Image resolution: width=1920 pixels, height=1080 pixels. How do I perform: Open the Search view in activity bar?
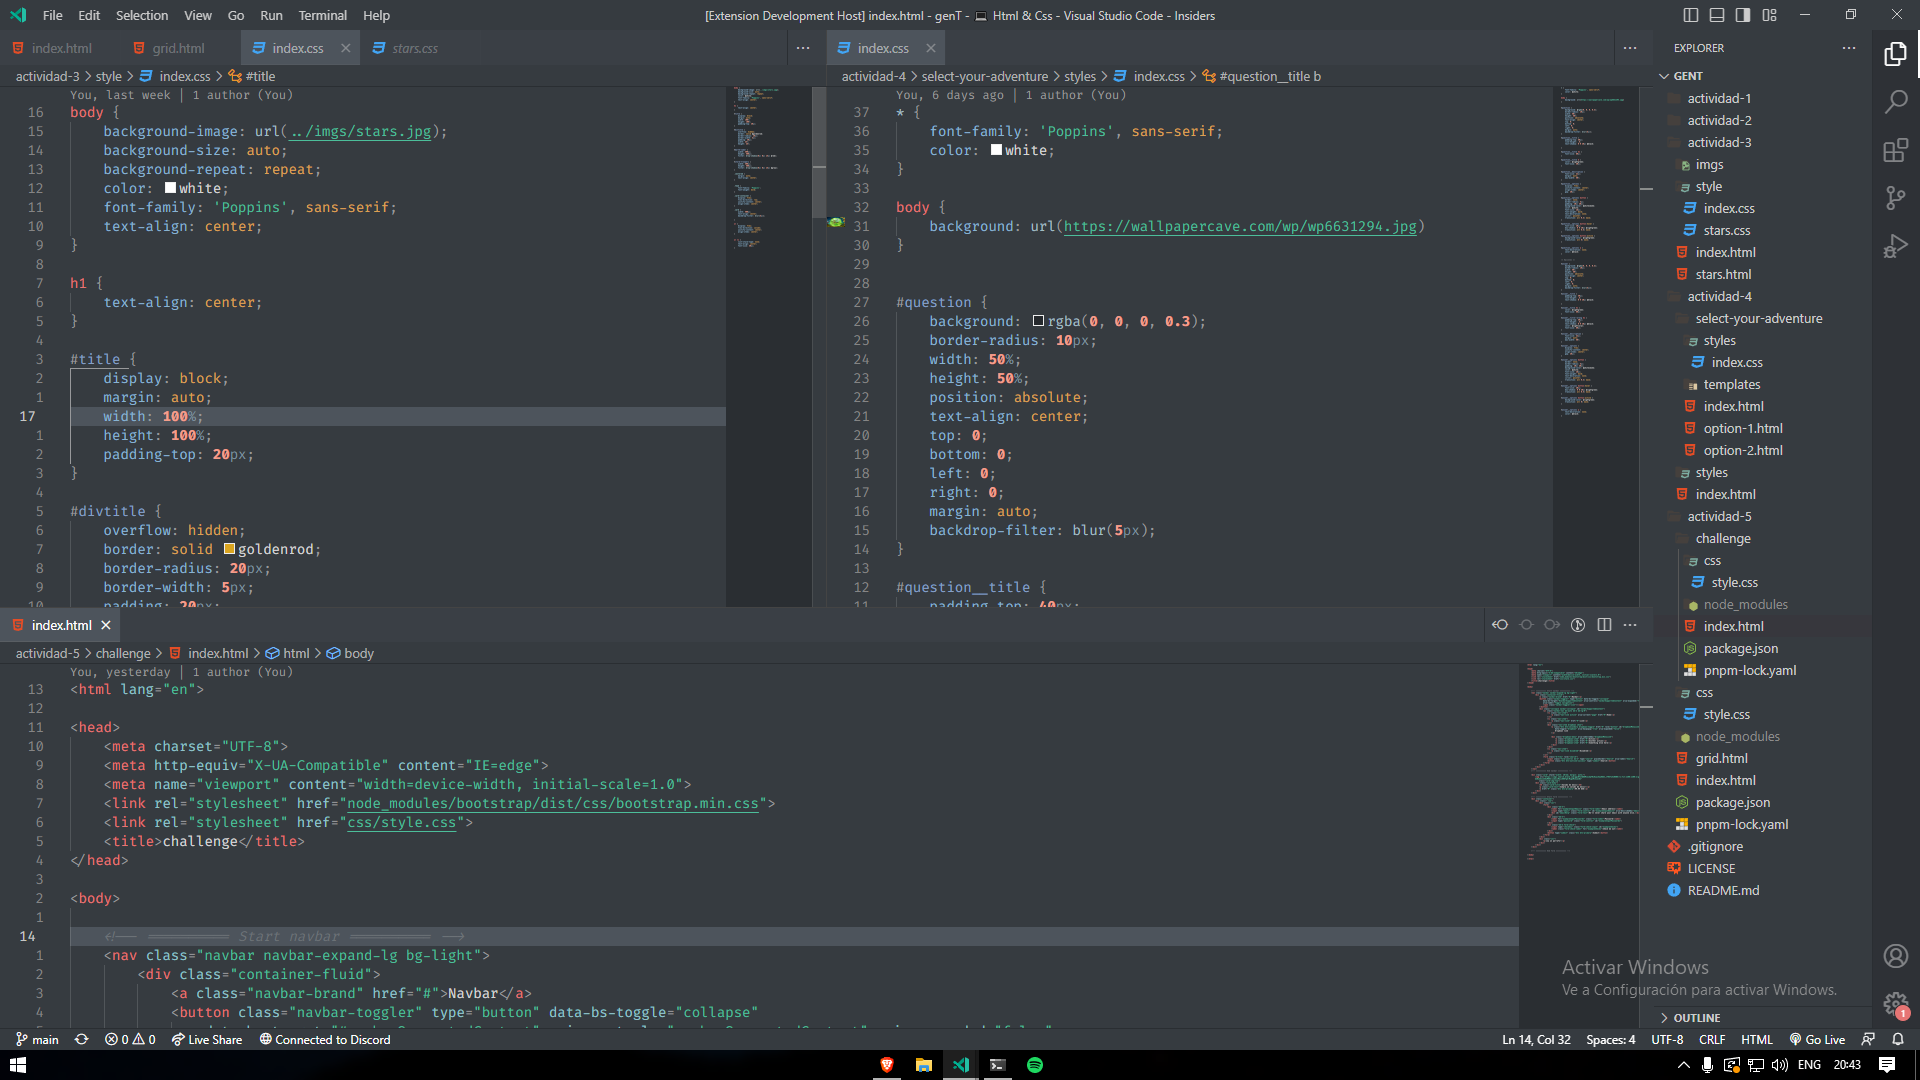[x=1895, y=102]
